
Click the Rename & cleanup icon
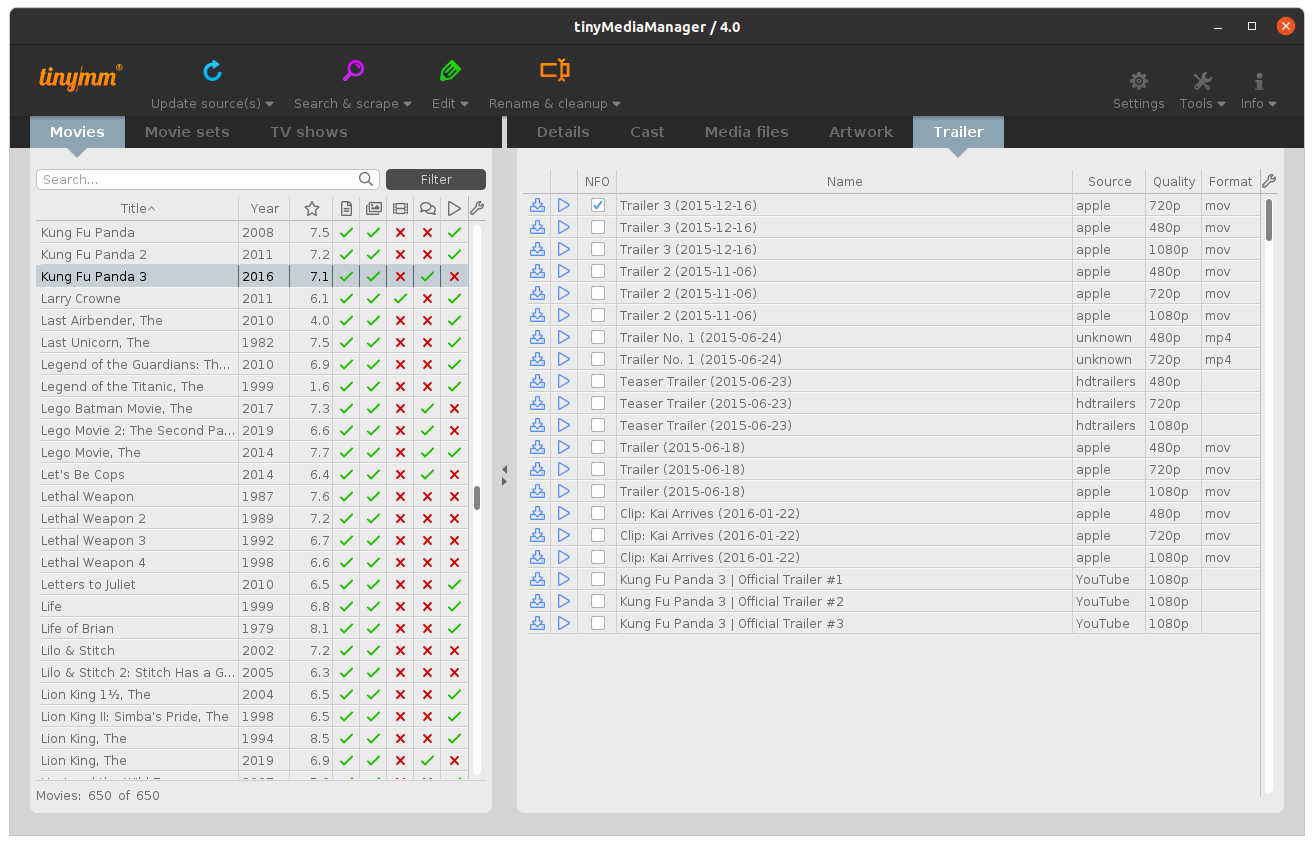[x=554, y=71]
